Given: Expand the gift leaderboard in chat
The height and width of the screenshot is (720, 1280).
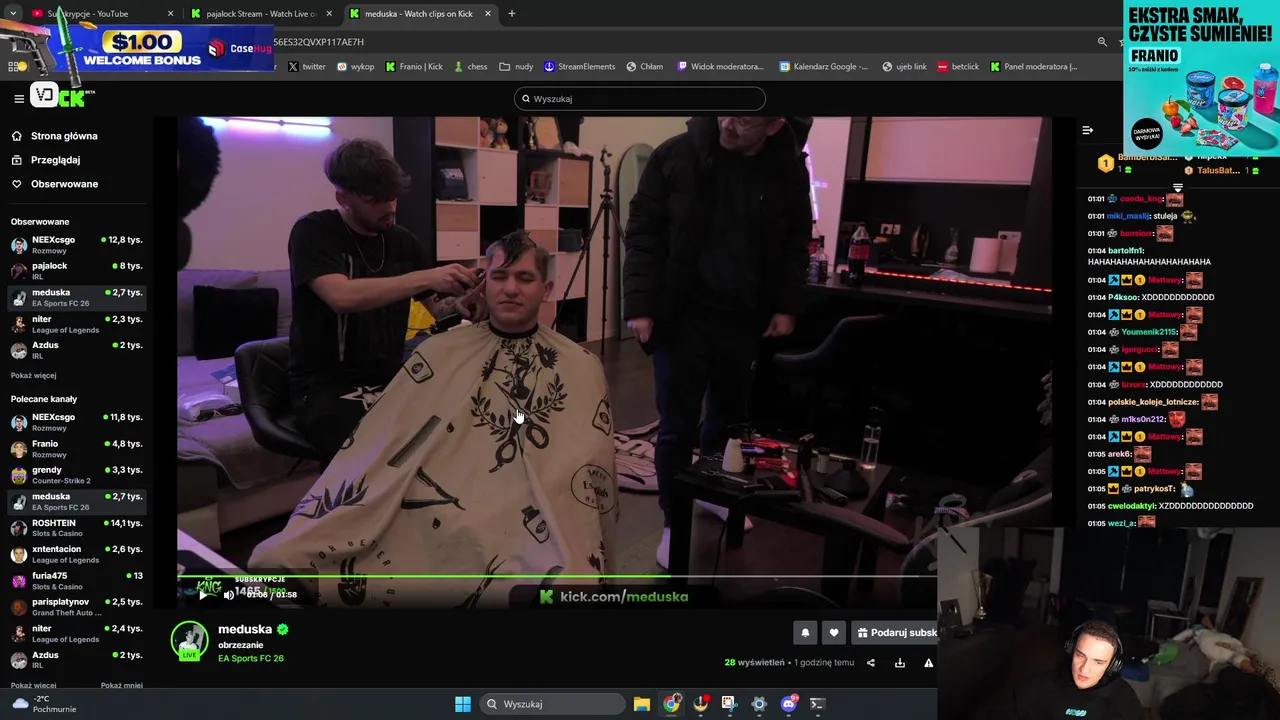Looking at the screenshot, I should 1177,187.
